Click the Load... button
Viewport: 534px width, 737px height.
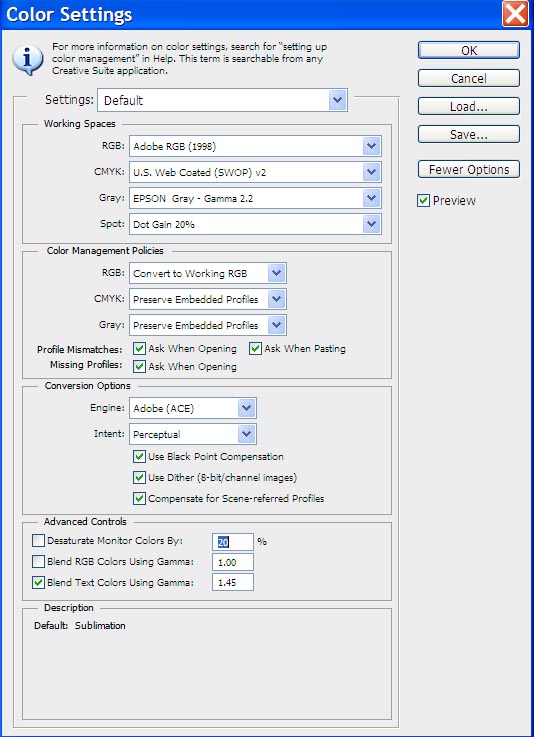coord(469,106)
